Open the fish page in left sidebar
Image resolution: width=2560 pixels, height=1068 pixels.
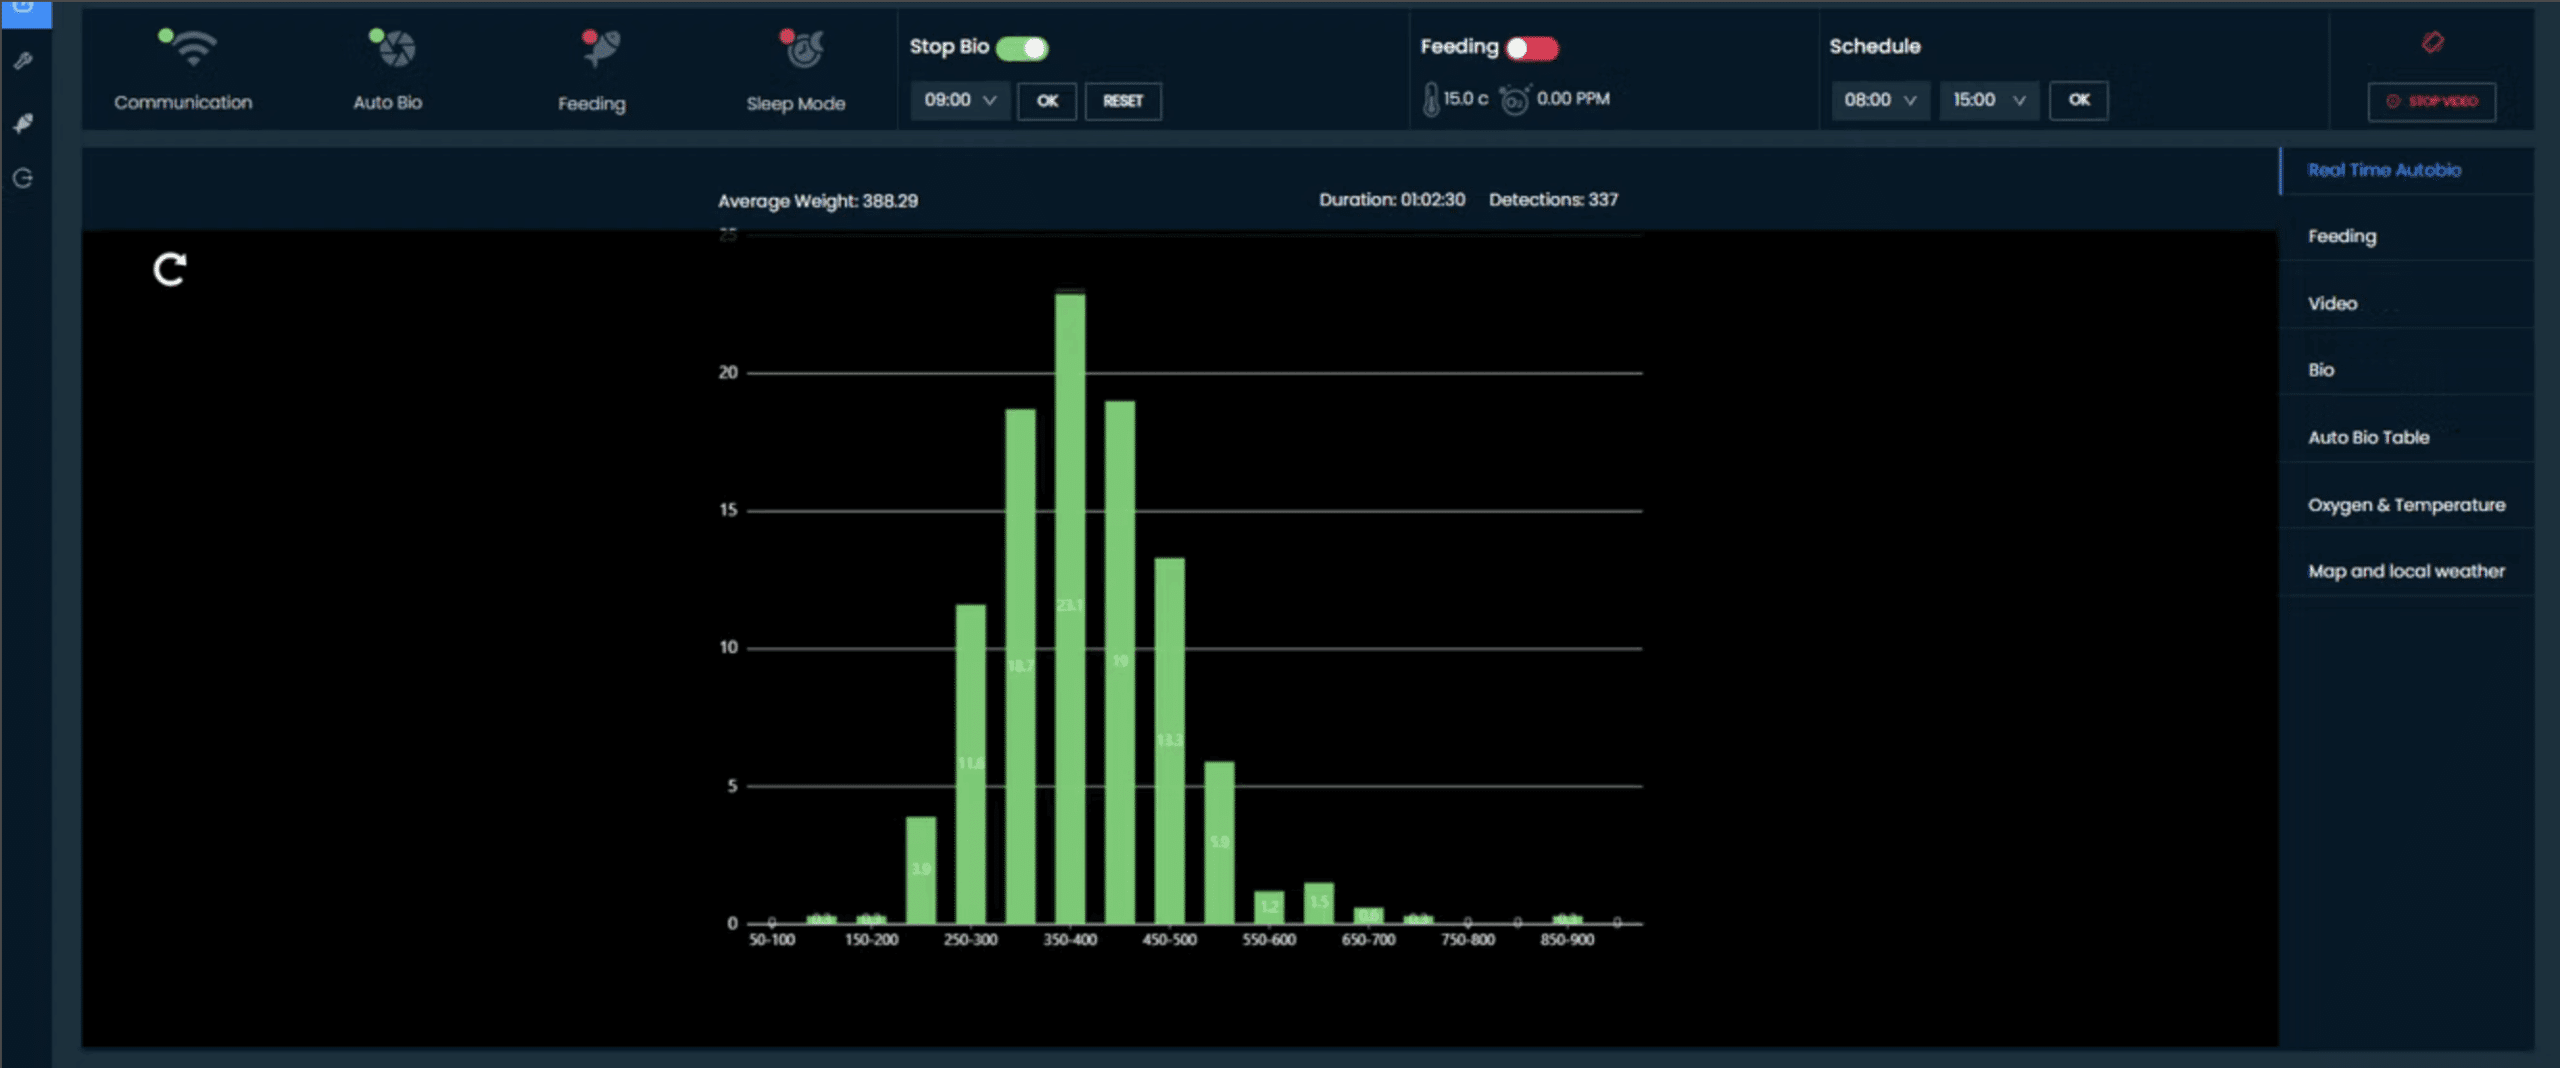[x=24, y=123]
